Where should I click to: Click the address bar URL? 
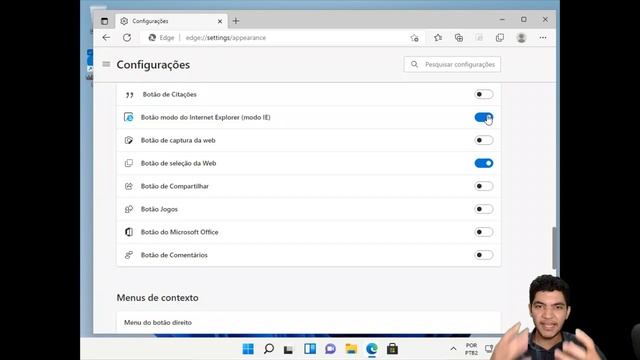tap(225, 38)
